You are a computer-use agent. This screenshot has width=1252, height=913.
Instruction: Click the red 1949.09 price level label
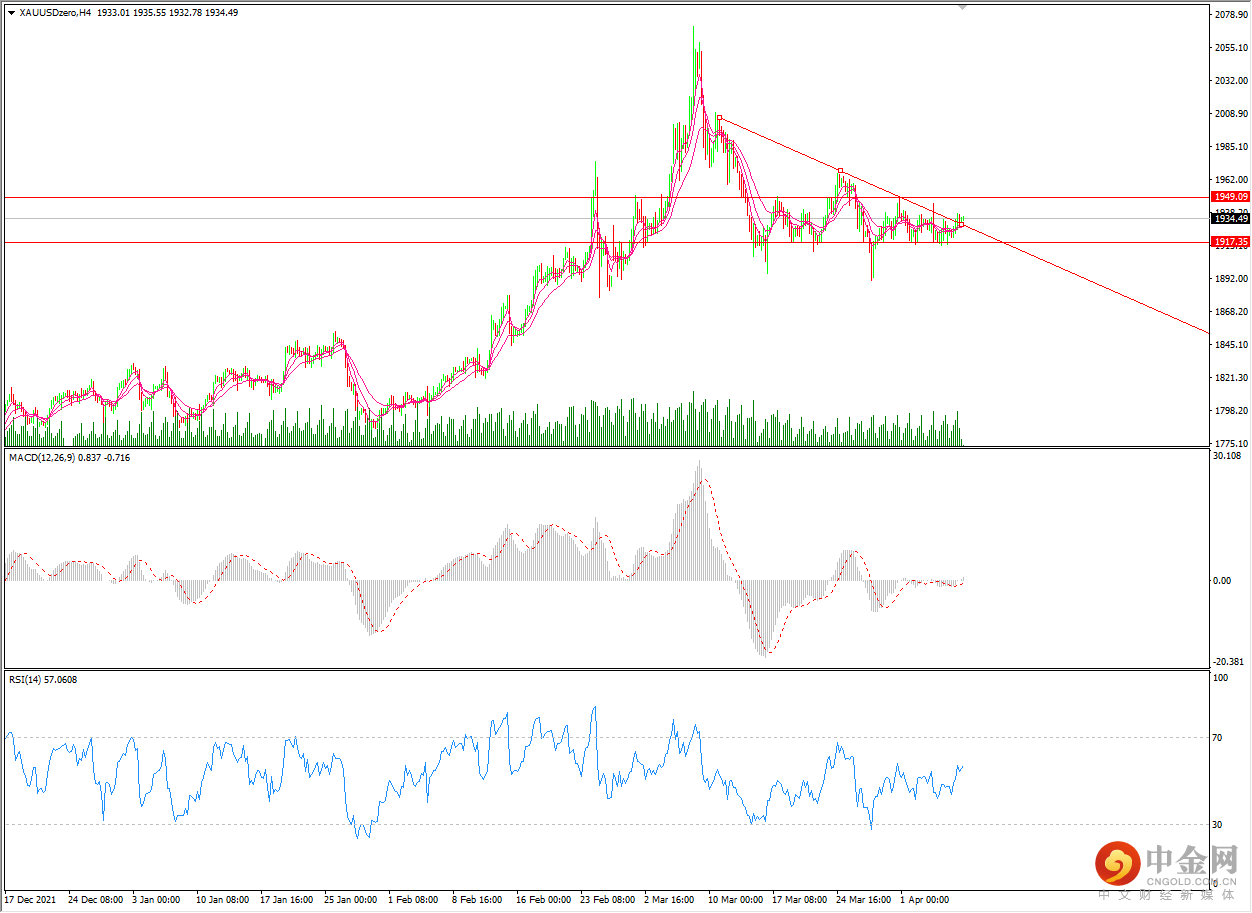point(1230,197)
